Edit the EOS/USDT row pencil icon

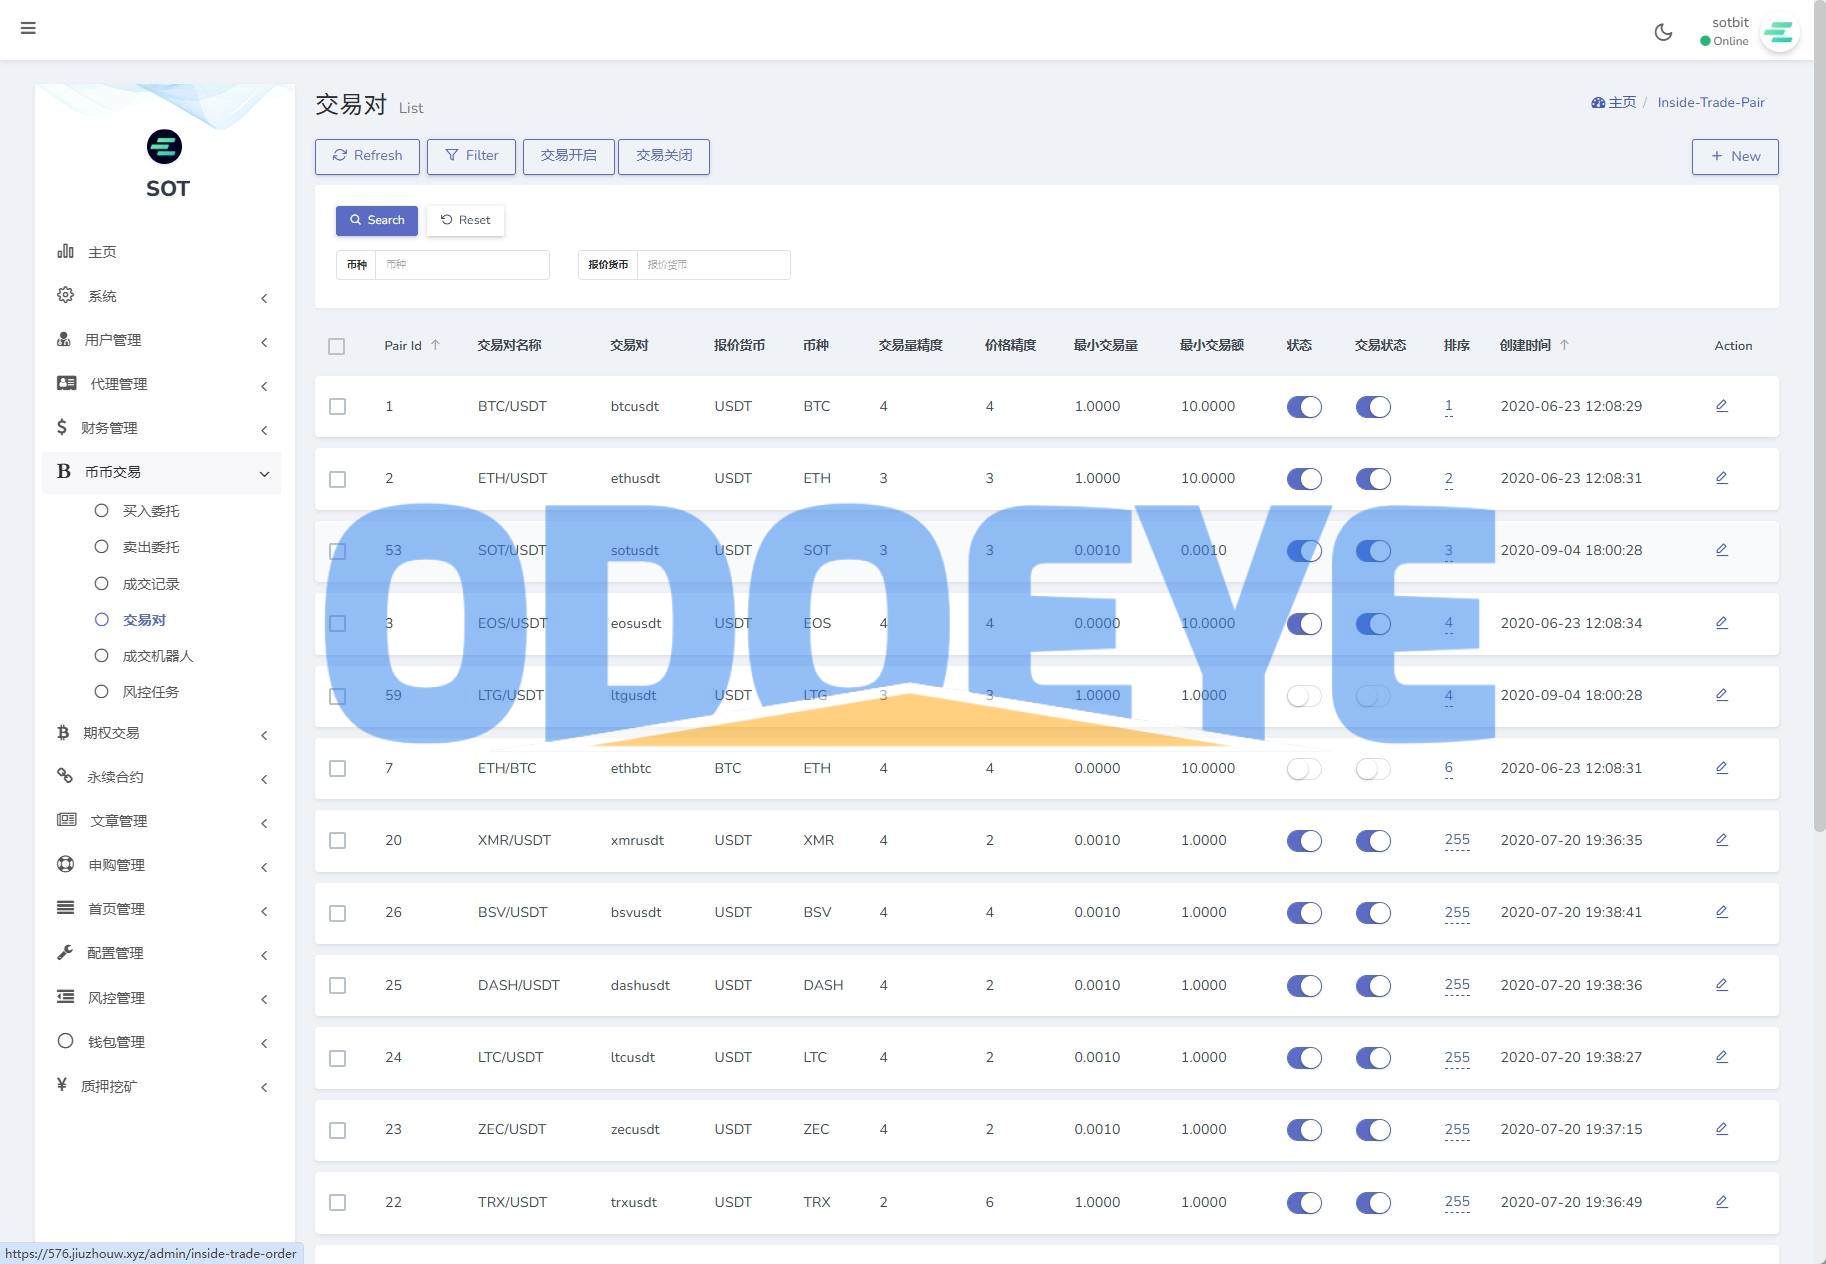coord(1721,623)
